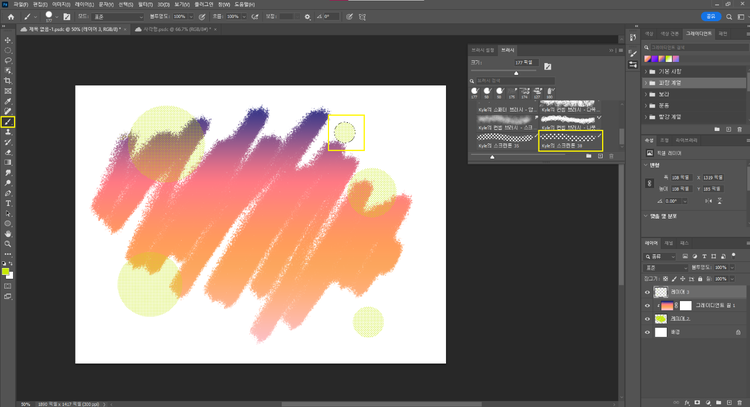Screen dimensions: 750x407
Task: Switch to the 브러시 설정 tab
Action: [x=485, y=48]
